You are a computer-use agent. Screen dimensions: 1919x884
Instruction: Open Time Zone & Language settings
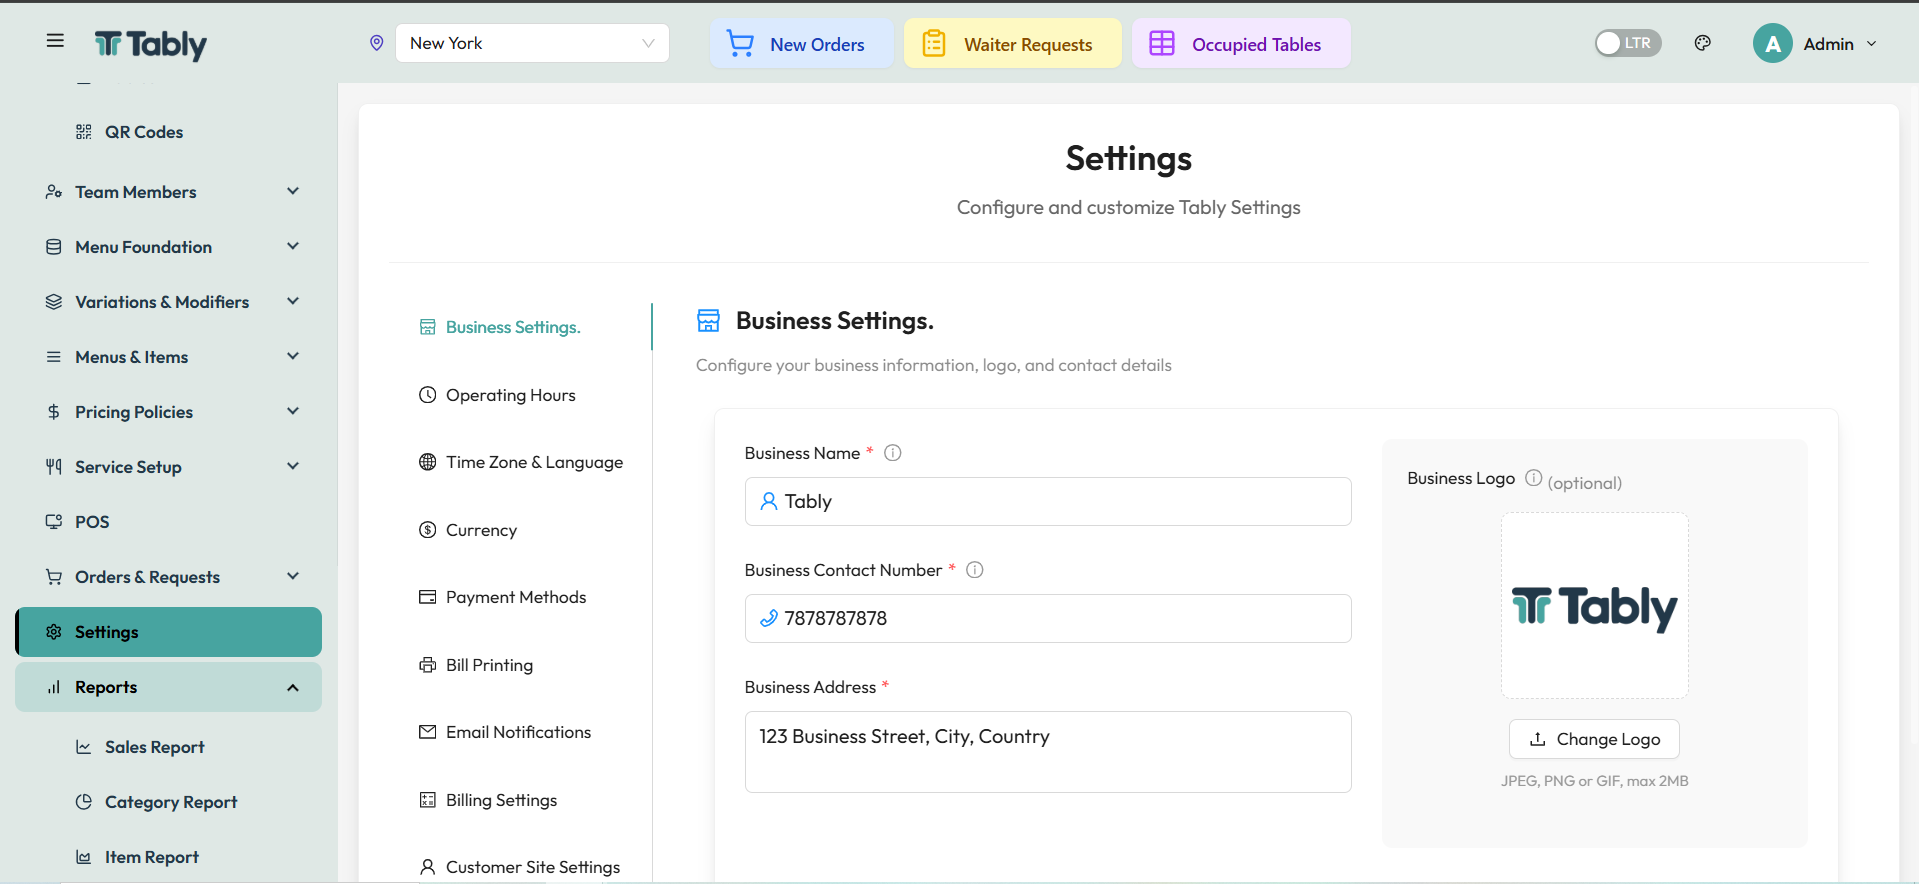point(522,462)
